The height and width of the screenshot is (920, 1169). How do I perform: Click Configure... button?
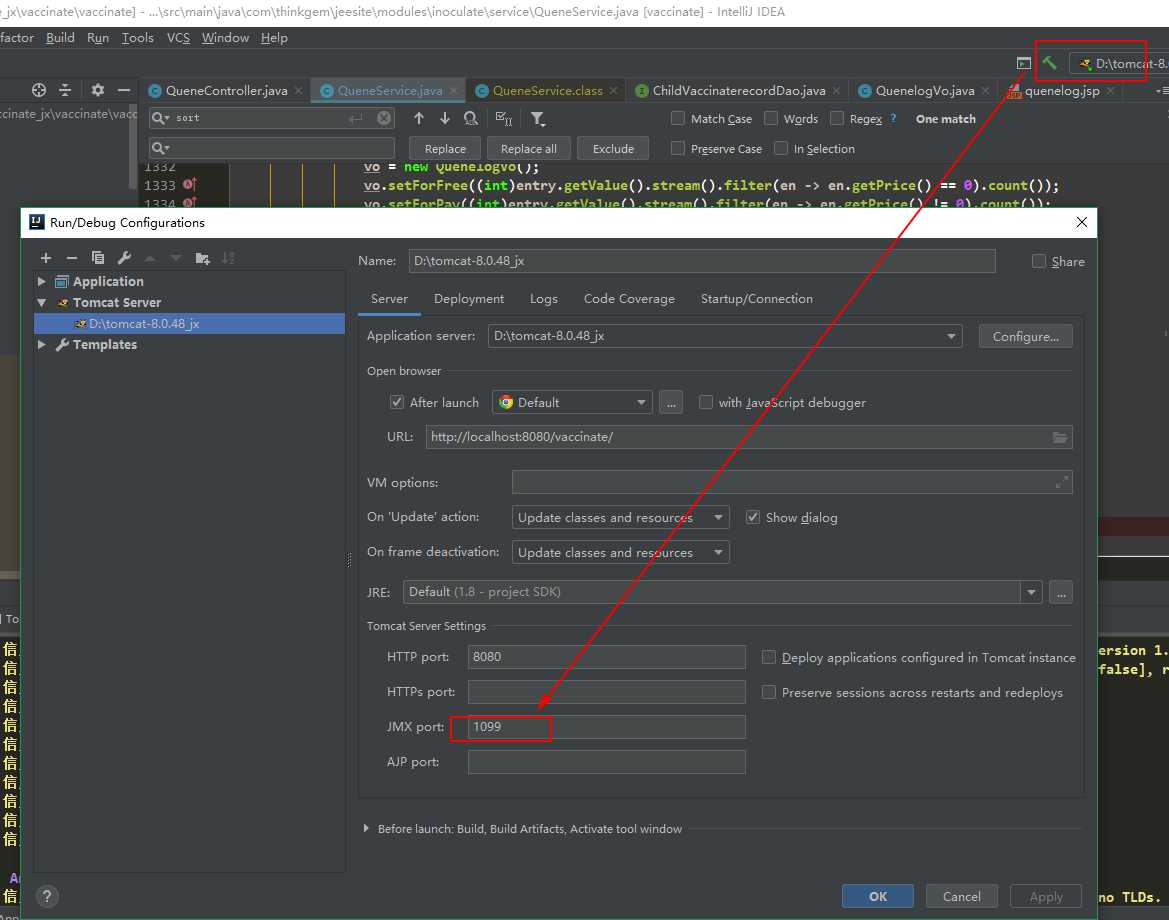pos(1025,336)
